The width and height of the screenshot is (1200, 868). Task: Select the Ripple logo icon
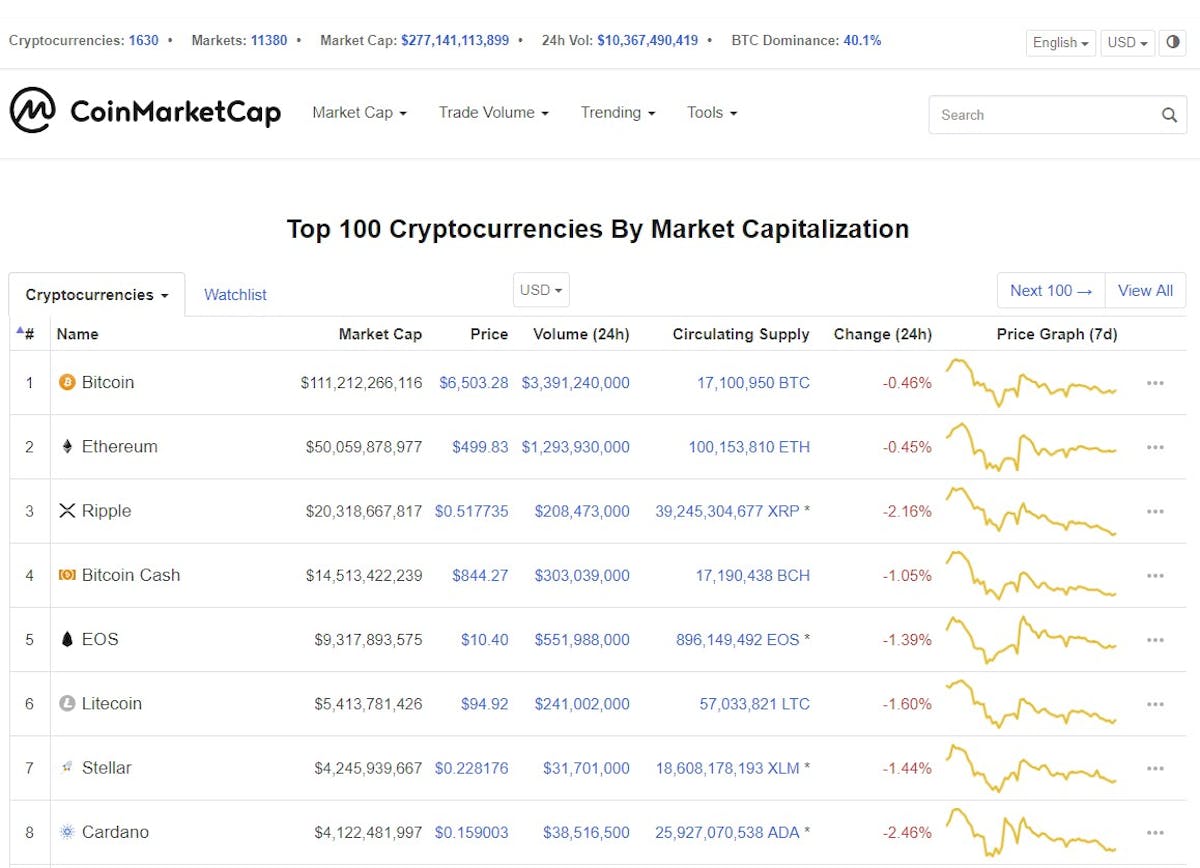coord(65,511)
